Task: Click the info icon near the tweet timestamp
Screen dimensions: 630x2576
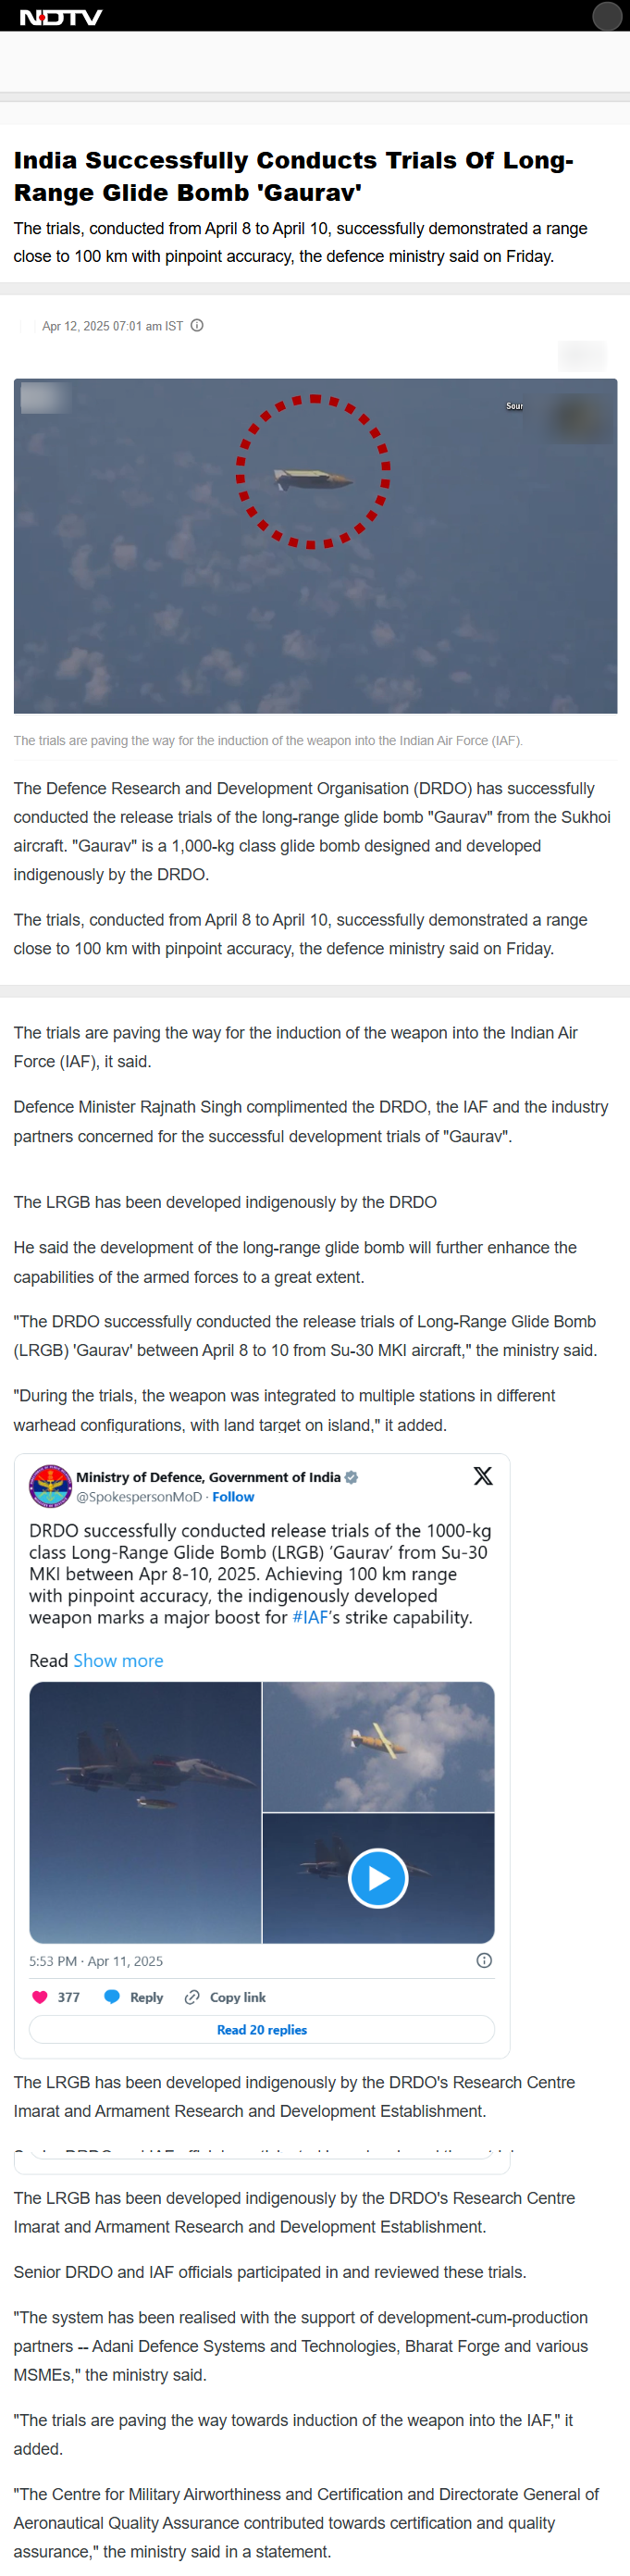Action: pyautogui.click(x=484, y=1960)
